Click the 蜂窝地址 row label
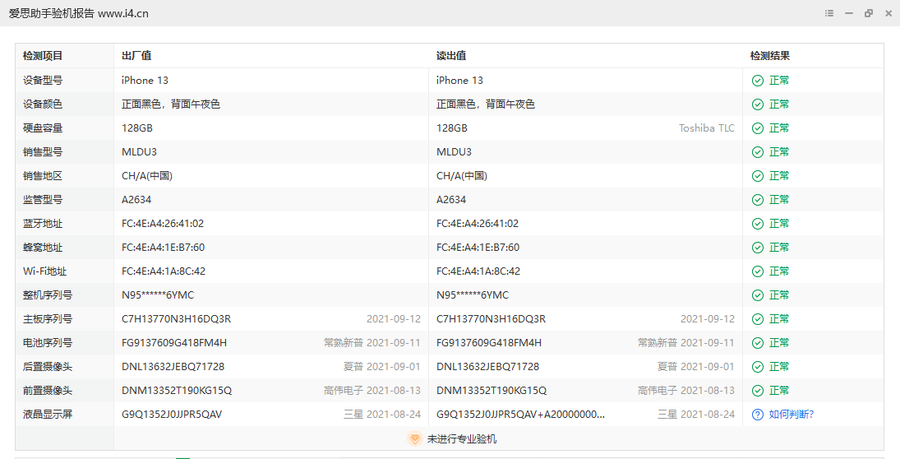 pyautogui.click(x=42, y=247)
